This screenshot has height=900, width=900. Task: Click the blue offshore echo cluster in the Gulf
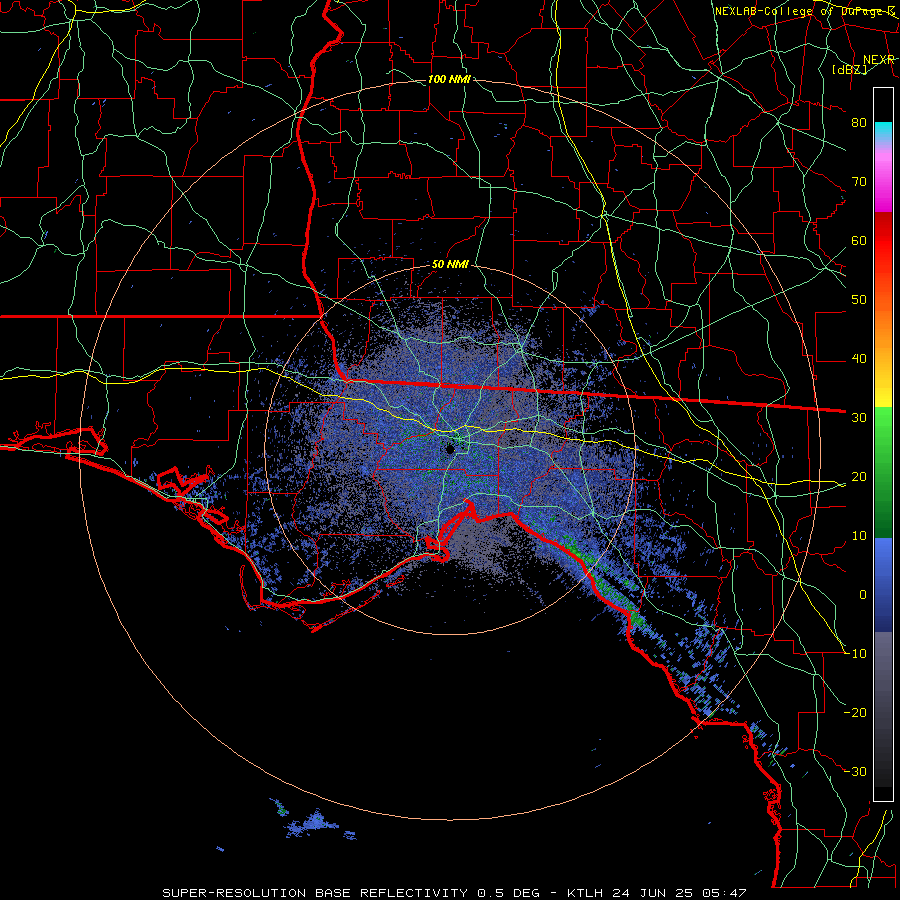[316, 825]
